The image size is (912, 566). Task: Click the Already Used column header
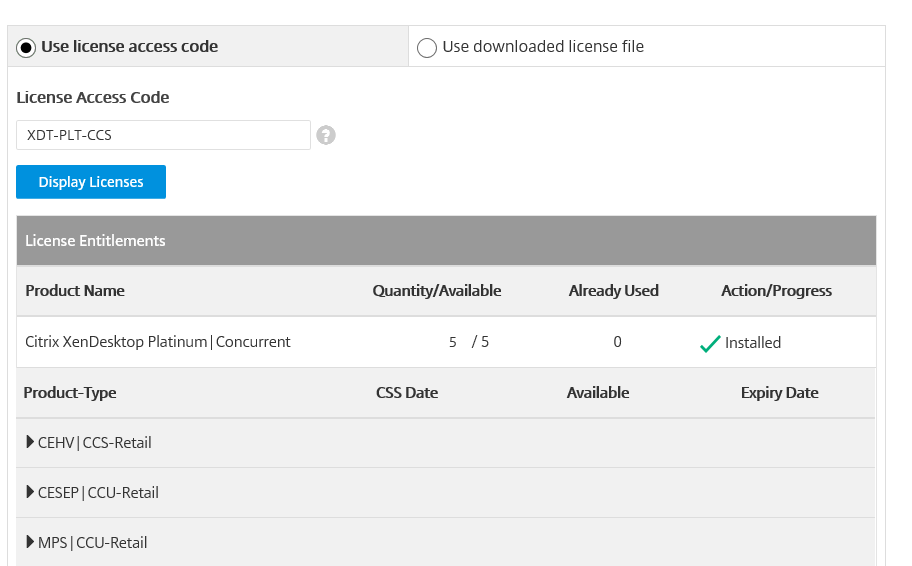point(613,291)
